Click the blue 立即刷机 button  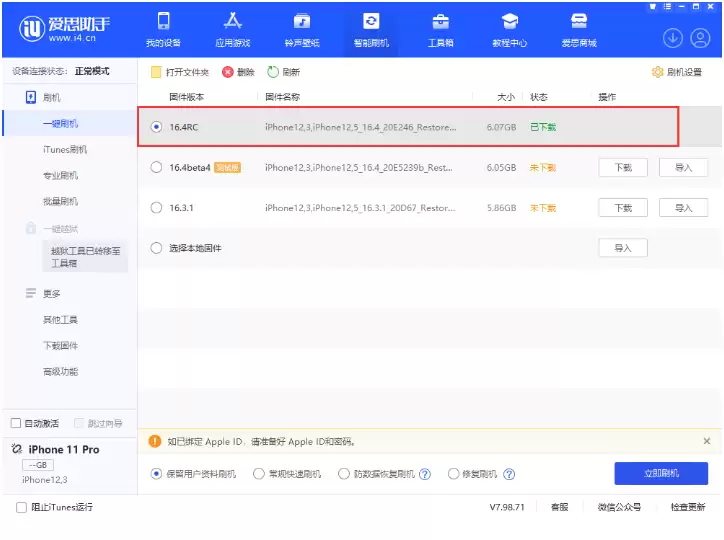(x=661, y=473)
